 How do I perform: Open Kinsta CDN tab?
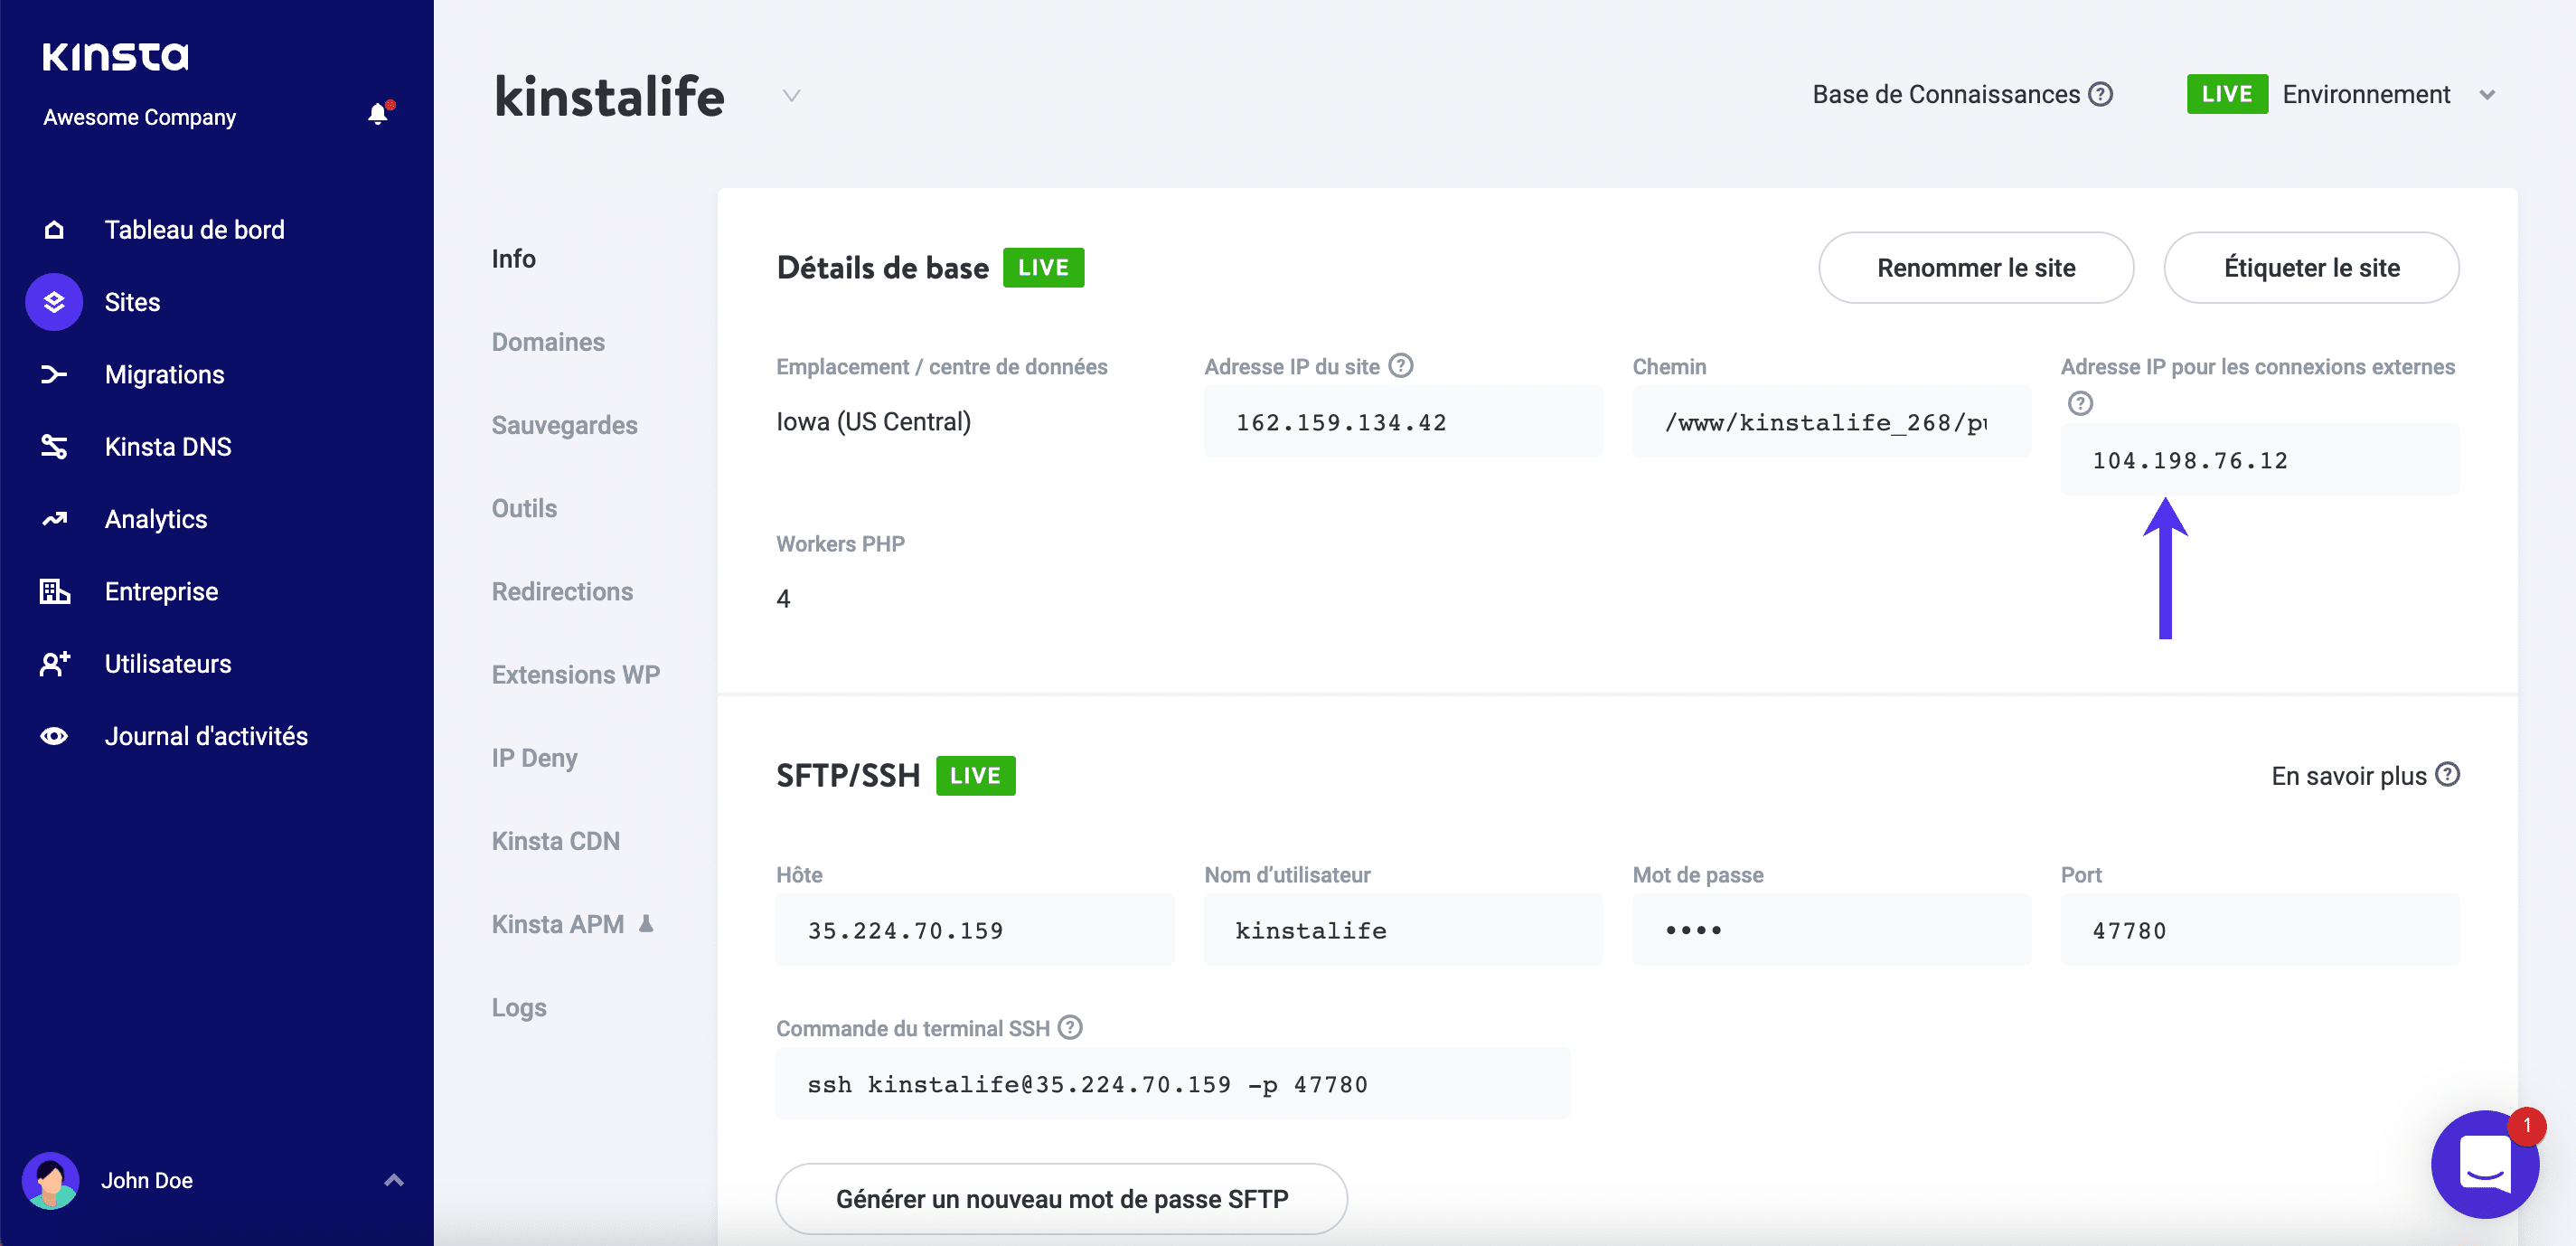pyautogui.click(x=556, y=840)
